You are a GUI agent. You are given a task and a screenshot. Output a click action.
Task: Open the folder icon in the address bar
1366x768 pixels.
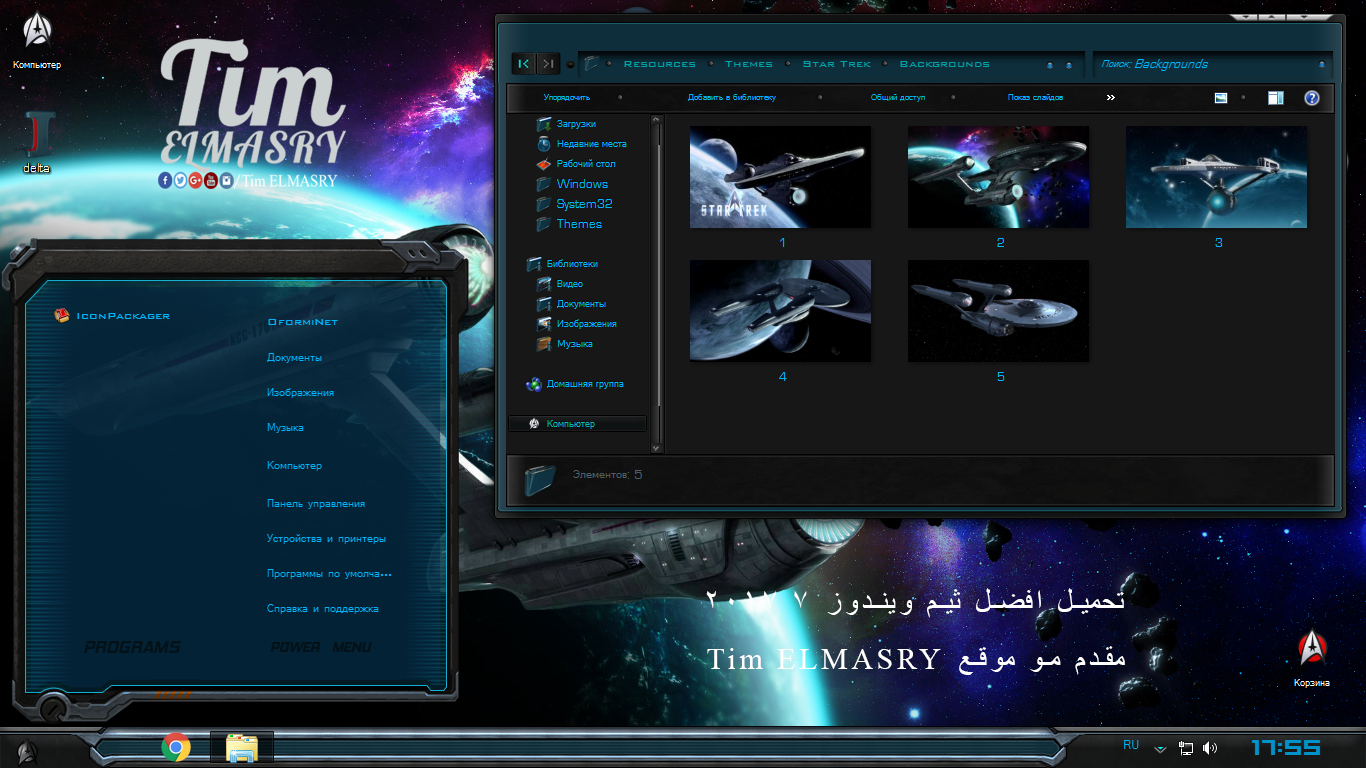click(x=592, y=64)
